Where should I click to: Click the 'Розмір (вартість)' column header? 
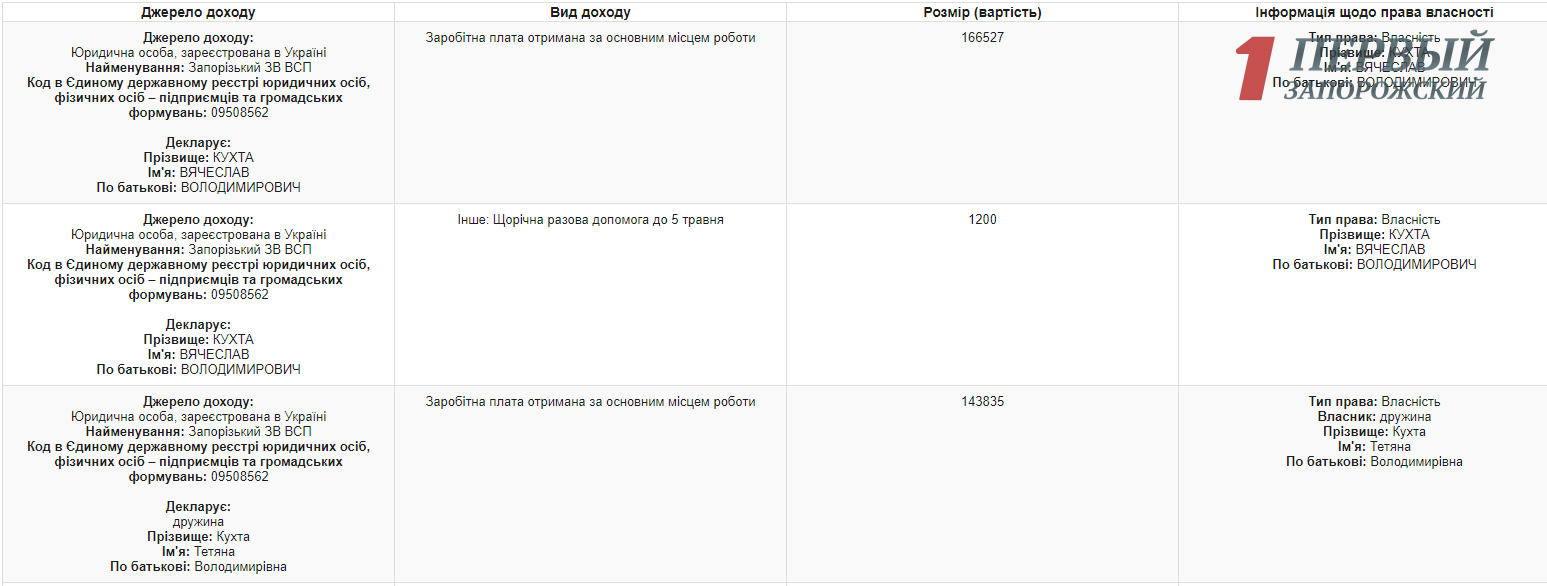pyautogui.click(x=982, y=12)
